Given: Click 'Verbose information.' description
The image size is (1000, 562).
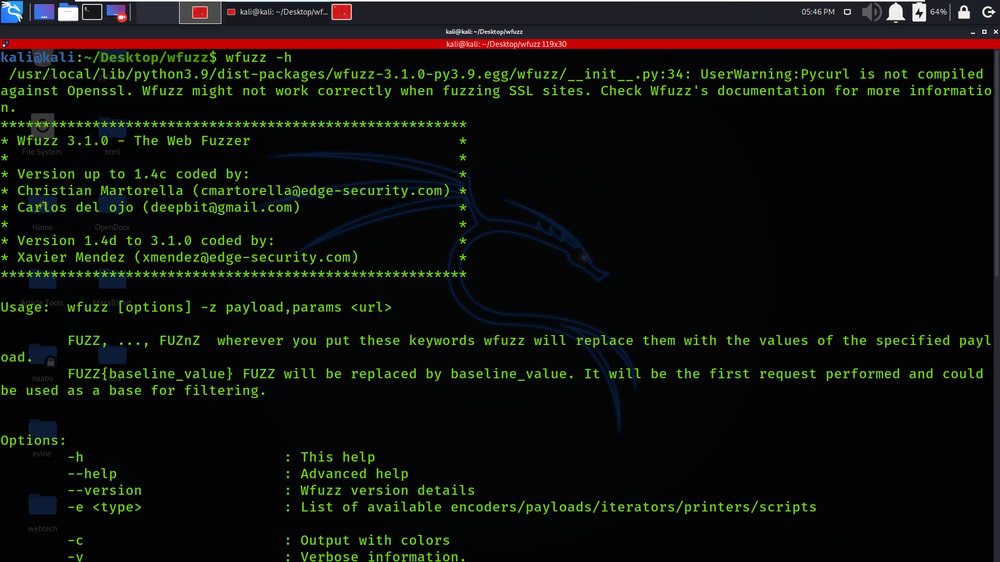Looking at the screenshot, I should click(383, 556).
